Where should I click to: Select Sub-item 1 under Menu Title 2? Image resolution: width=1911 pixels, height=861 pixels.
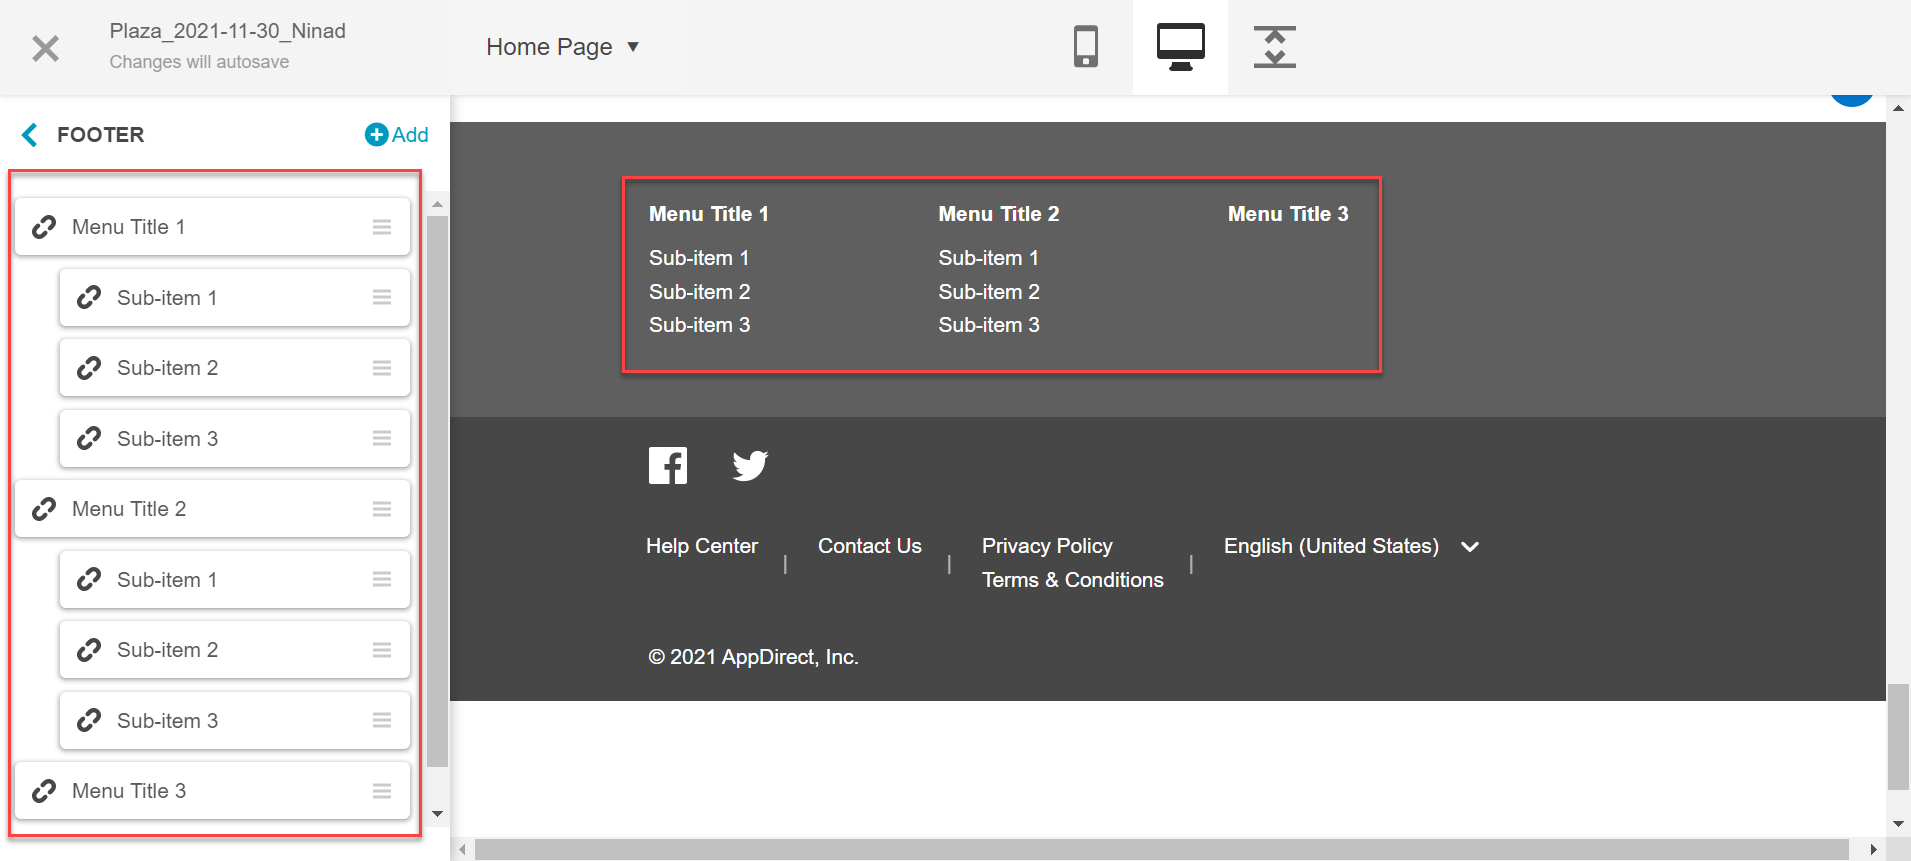click(235, 579)
